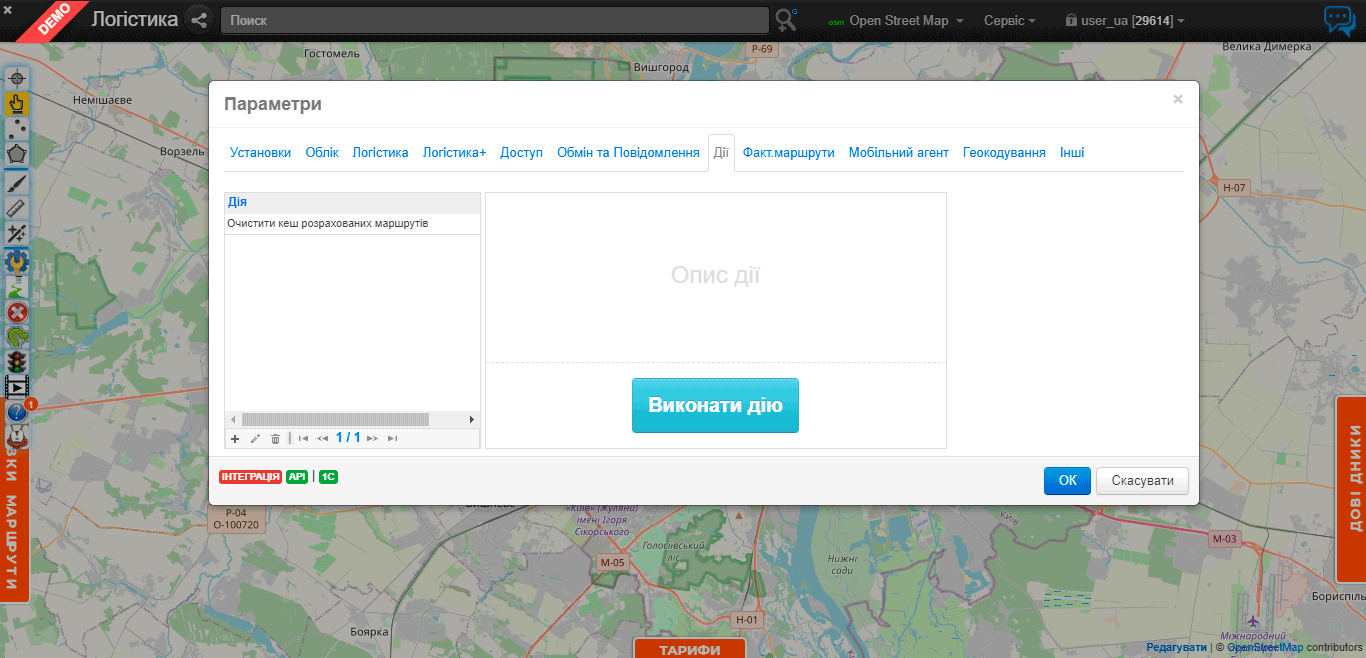Image resolution: width=1366 pixels, height=658 pixels.
Task: Click the API integration badge
Action: pyautogui.click(x=297, y=477)
